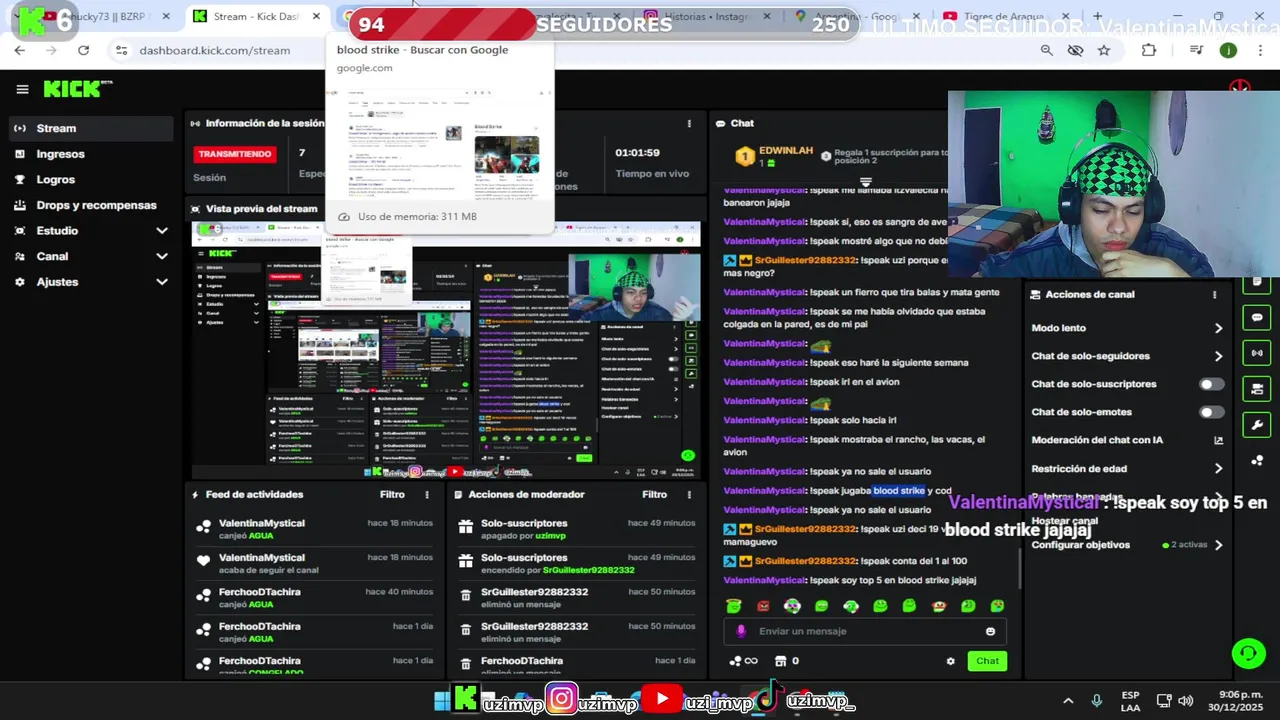
Task: Select ValentinaMystical acaba de seguir entry
Action: pyautogui.click(x=315, y=563)
